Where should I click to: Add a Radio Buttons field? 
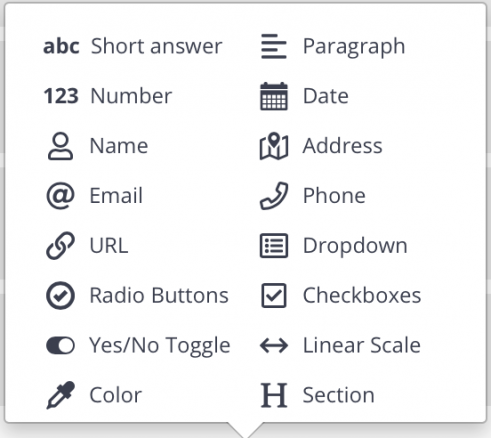click(x=137, y=295)
